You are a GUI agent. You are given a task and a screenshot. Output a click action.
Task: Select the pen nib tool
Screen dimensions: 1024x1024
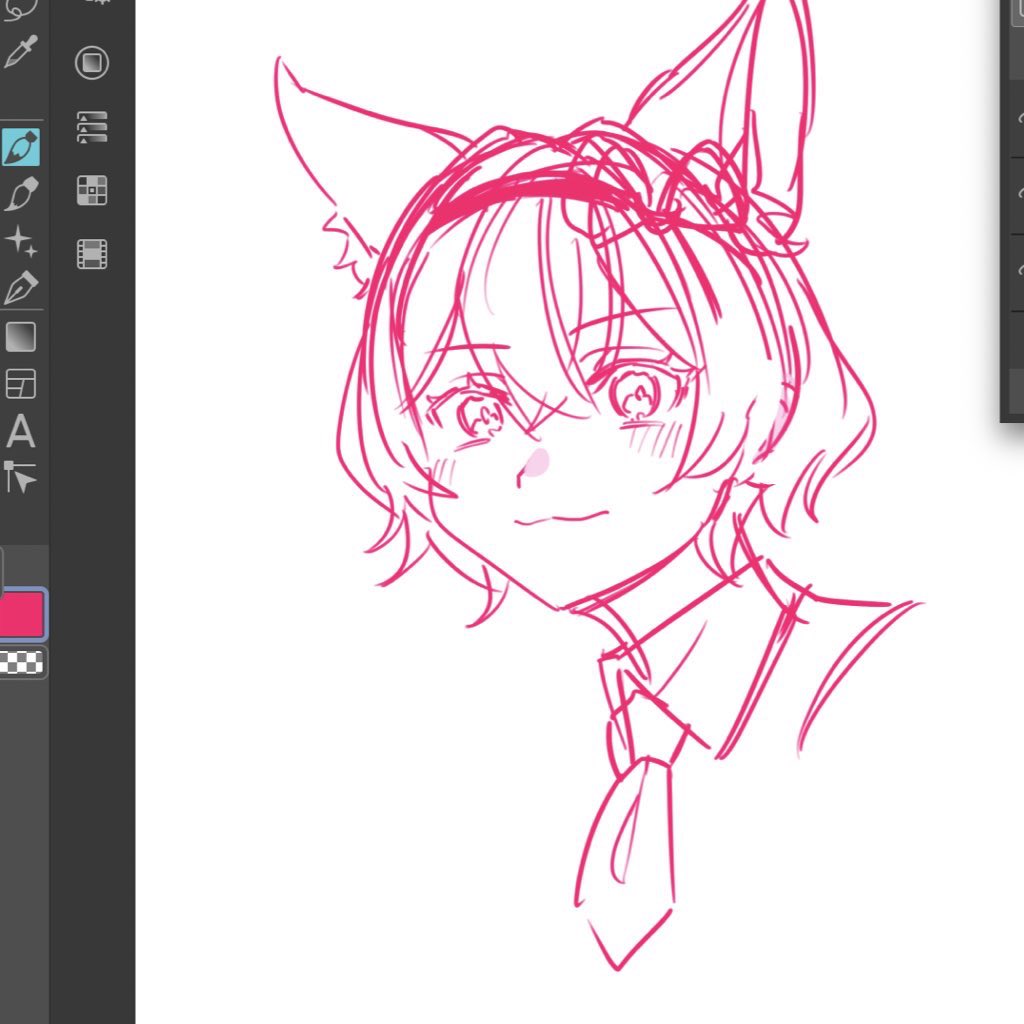point(21,288)
